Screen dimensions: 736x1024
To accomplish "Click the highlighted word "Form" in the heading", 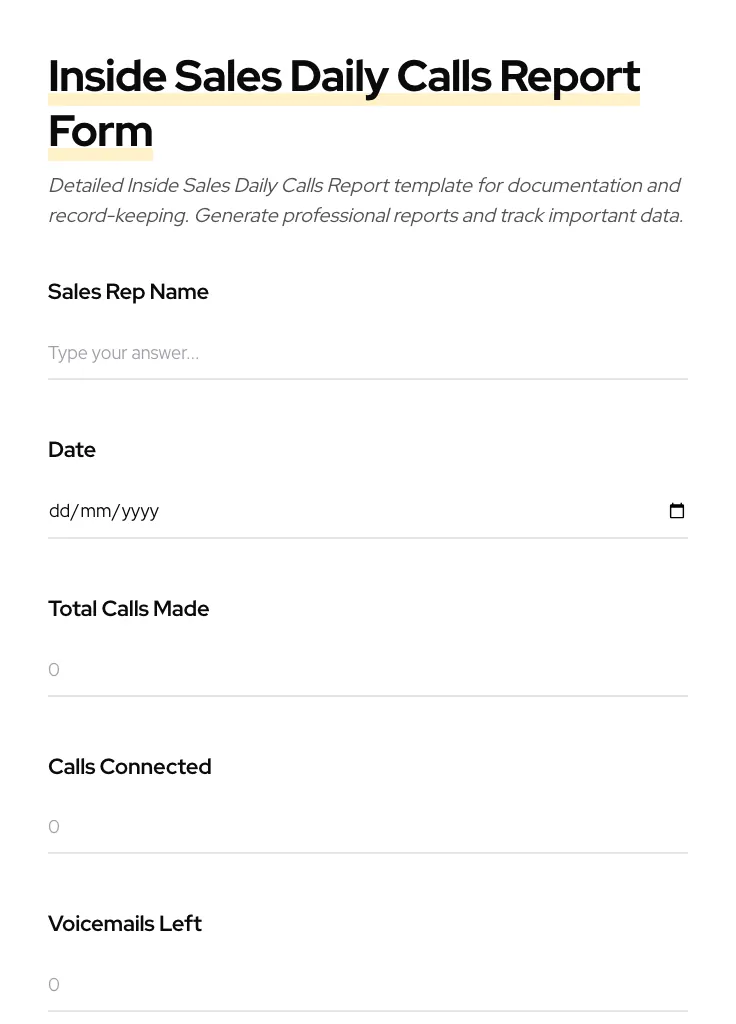I will 100,131.
